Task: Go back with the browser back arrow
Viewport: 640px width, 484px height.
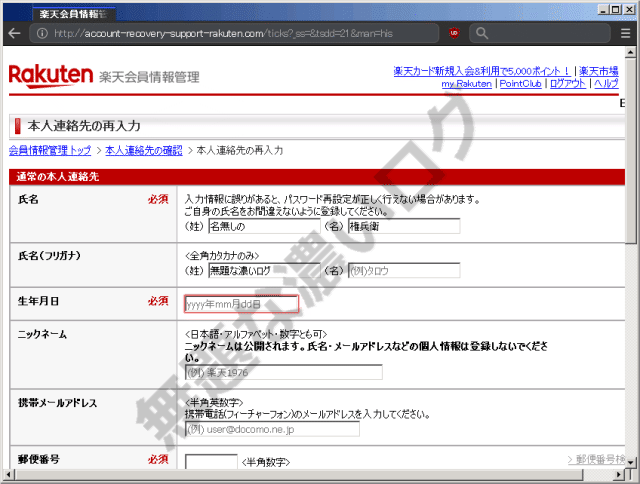Action: 14,33
